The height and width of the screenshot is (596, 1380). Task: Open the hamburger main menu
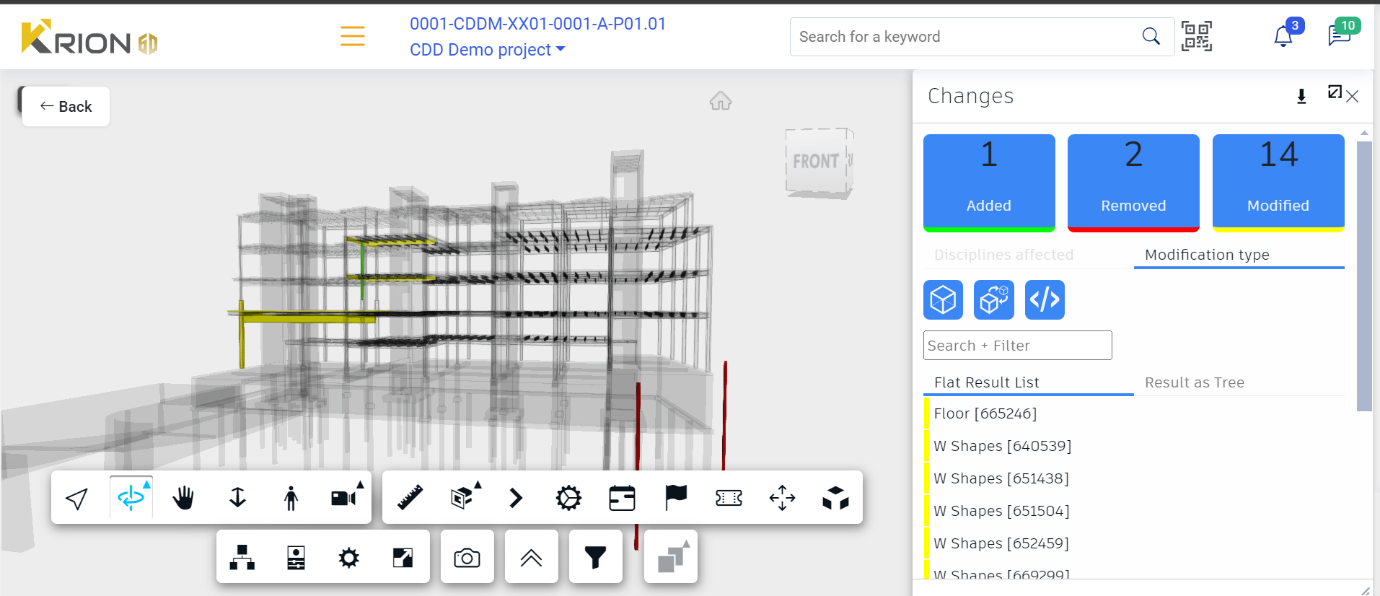[352, 37]
